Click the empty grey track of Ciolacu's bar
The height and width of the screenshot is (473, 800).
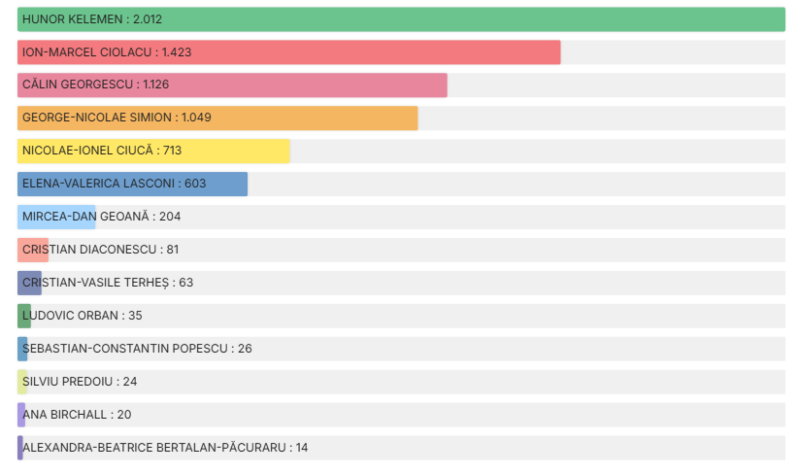coord(672,53)
